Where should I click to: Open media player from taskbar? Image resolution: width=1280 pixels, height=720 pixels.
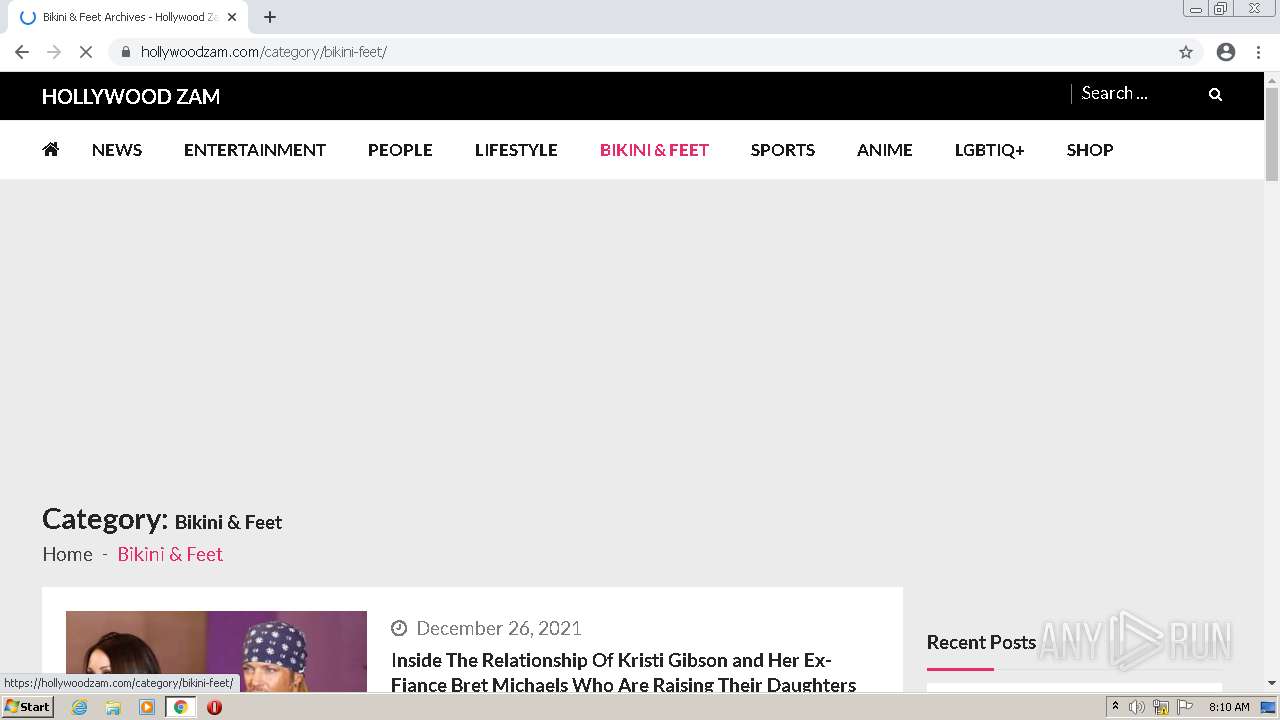point(147,707)
